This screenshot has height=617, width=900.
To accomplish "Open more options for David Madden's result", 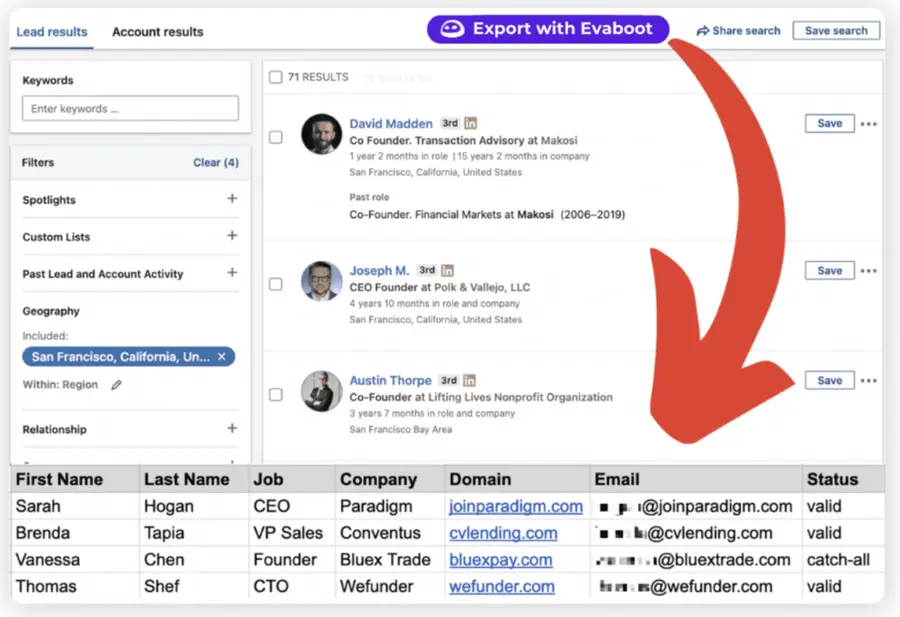I will coord(868,123).
